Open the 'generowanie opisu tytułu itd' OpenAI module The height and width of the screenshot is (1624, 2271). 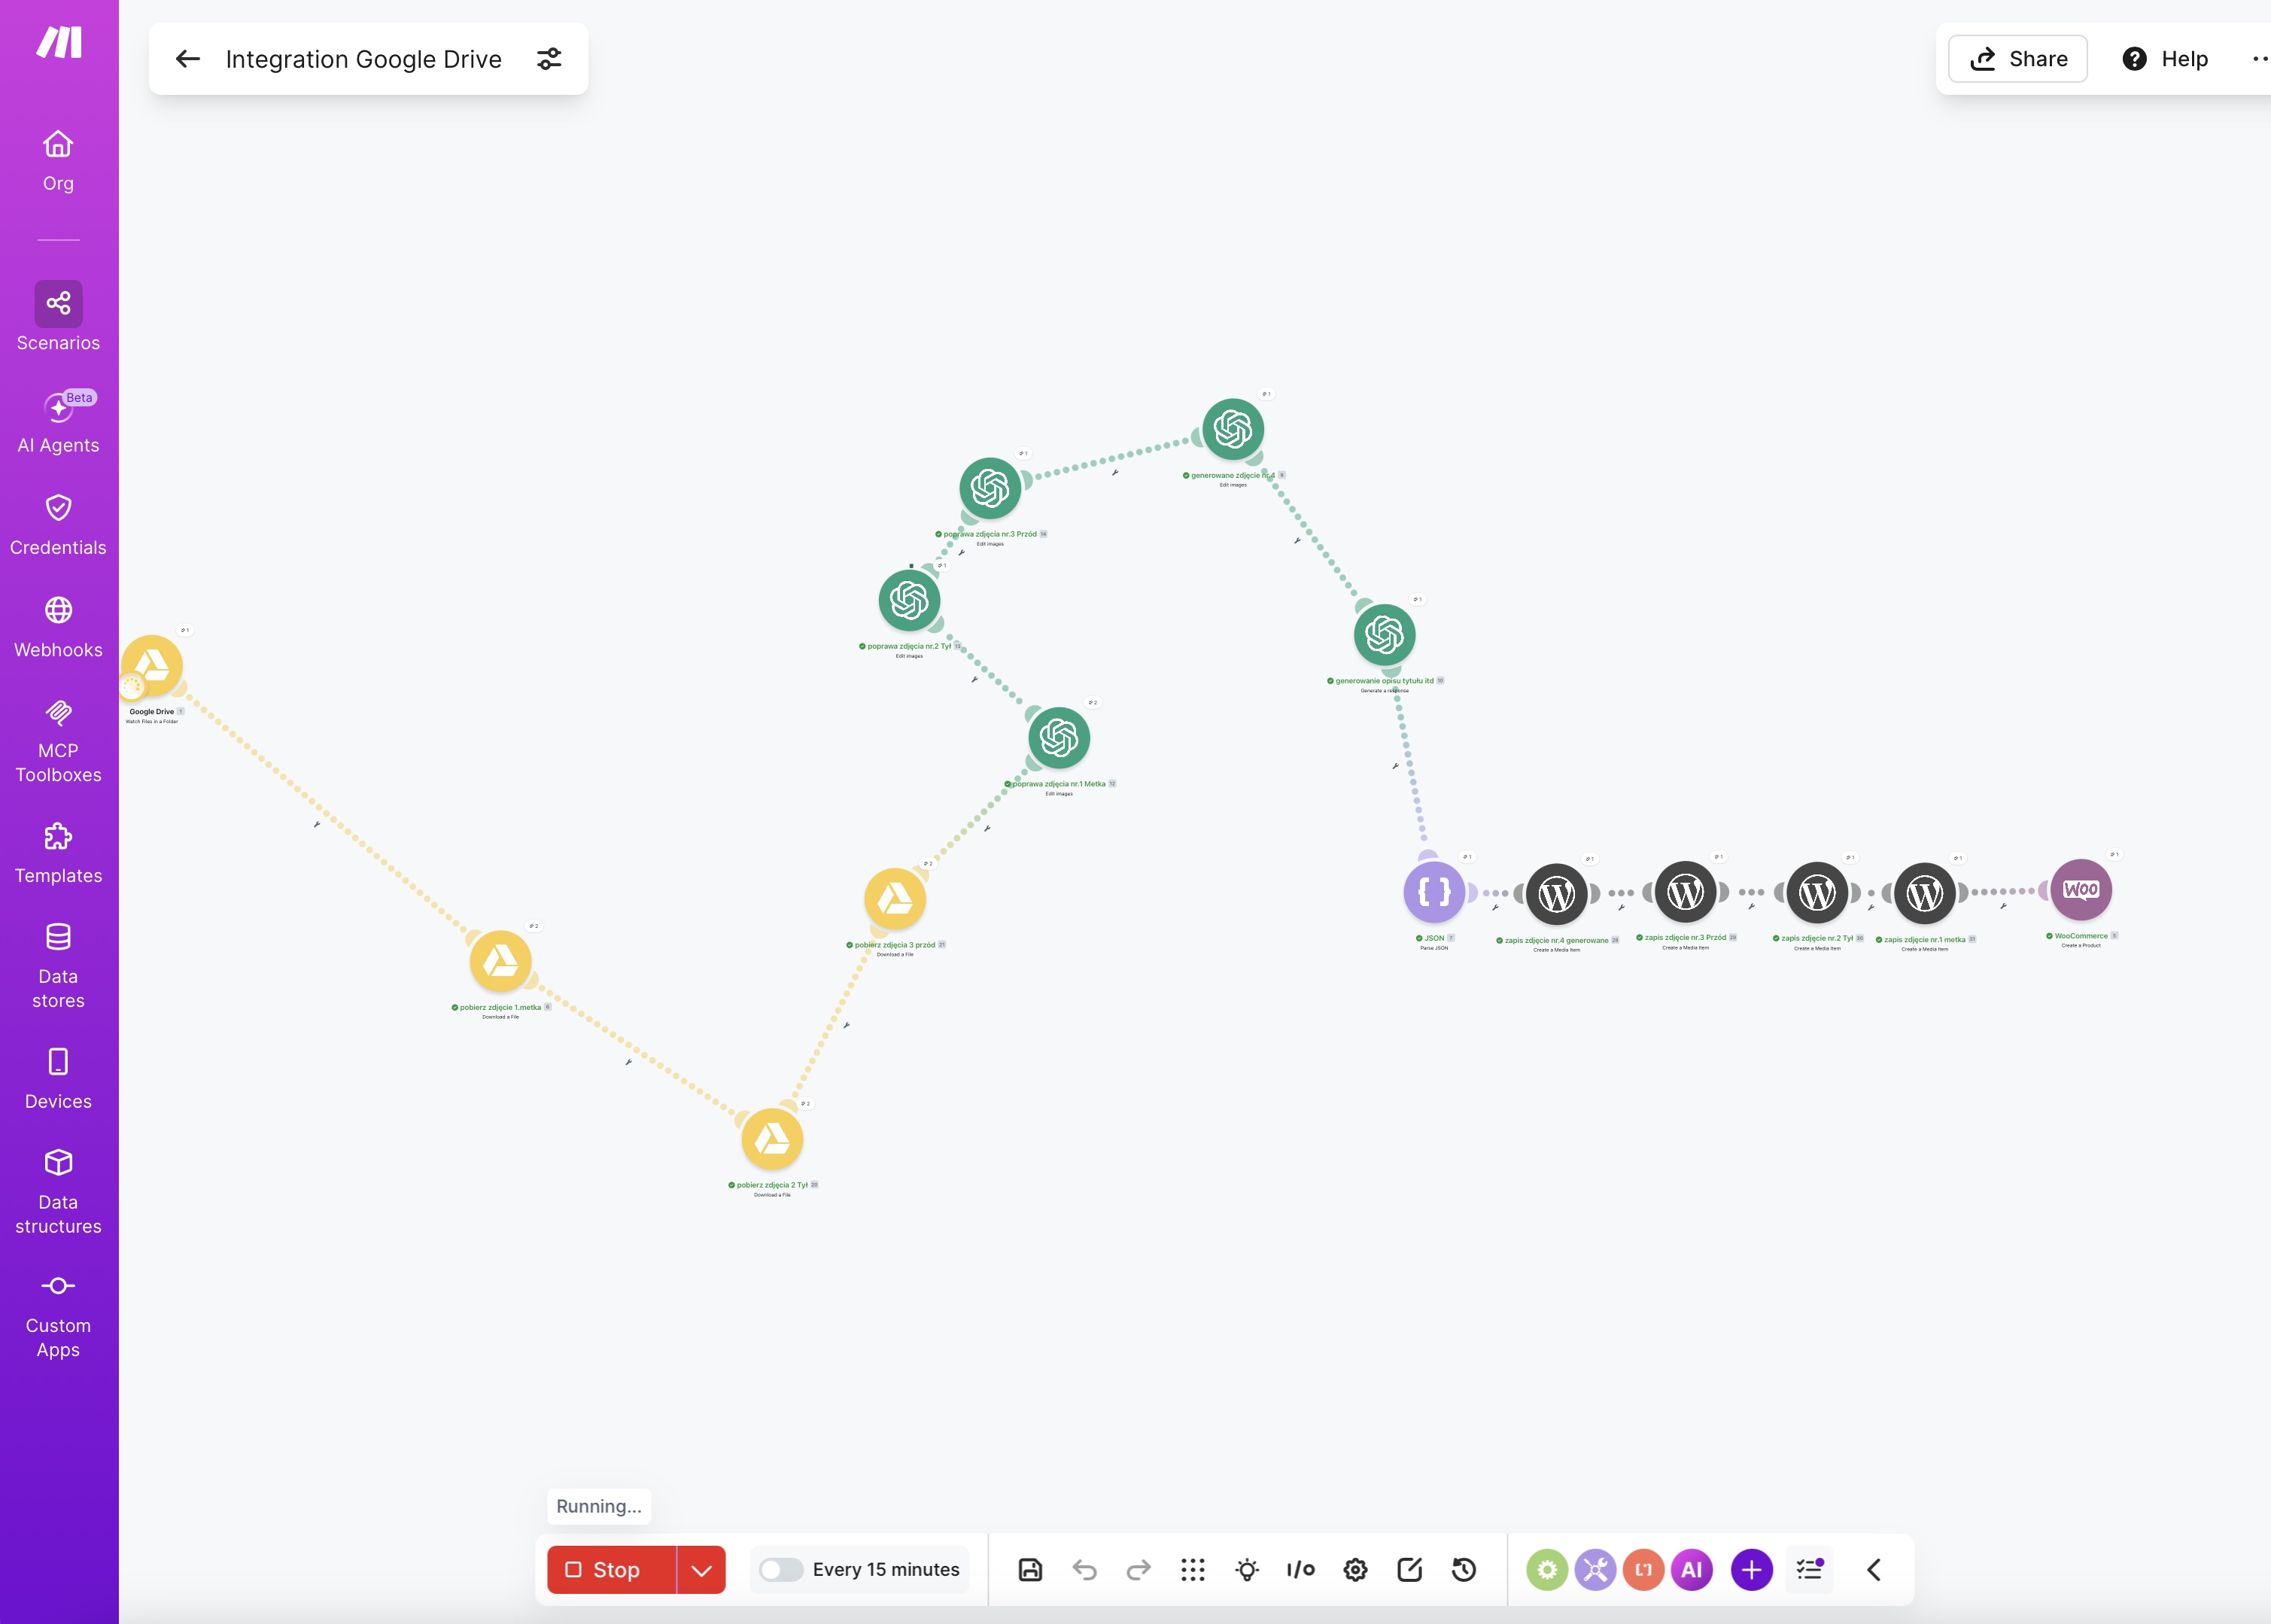1385,634
